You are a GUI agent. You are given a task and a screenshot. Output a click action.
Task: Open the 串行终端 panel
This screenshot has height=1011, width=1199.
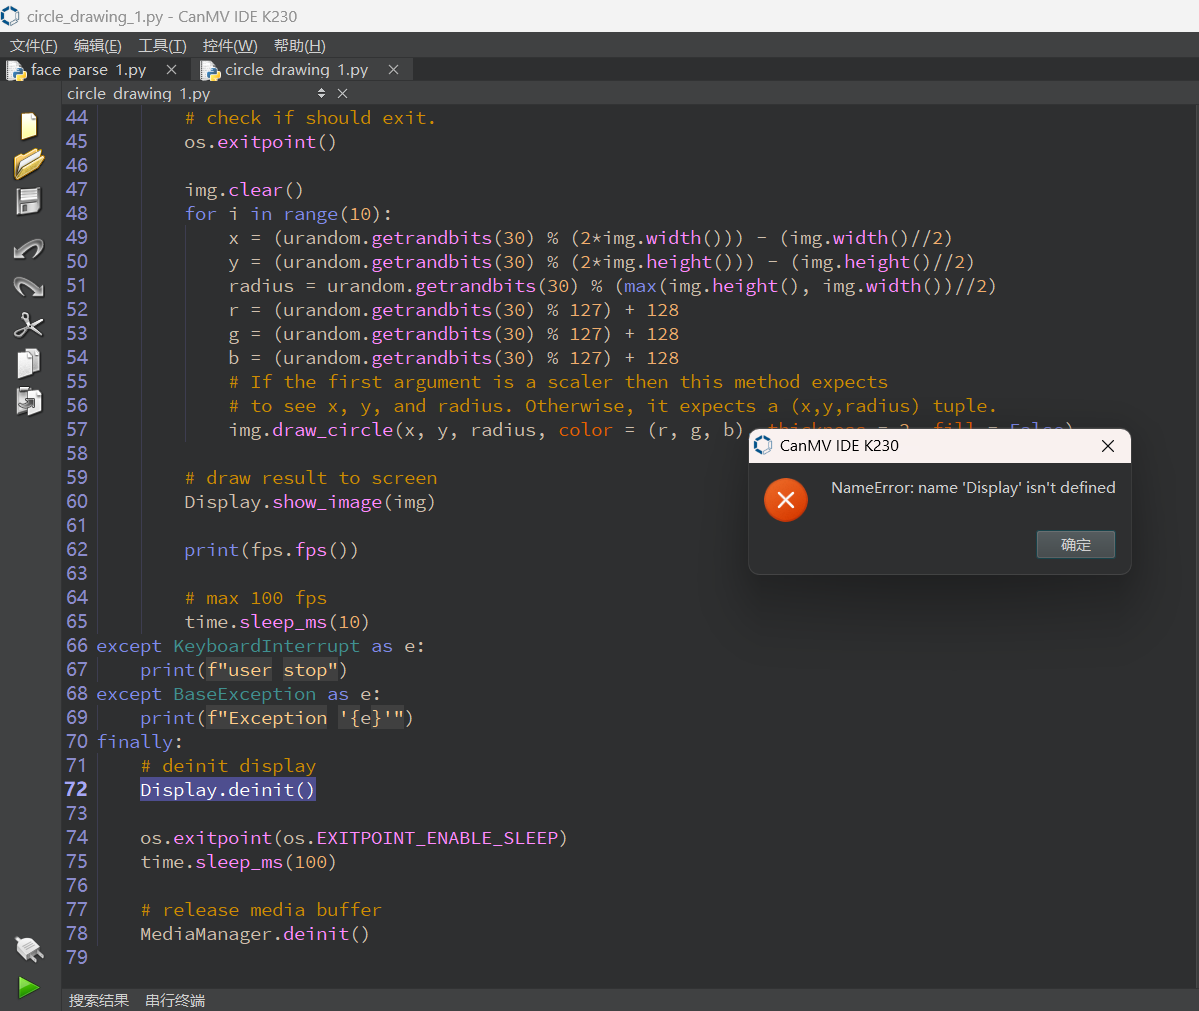175,1000
